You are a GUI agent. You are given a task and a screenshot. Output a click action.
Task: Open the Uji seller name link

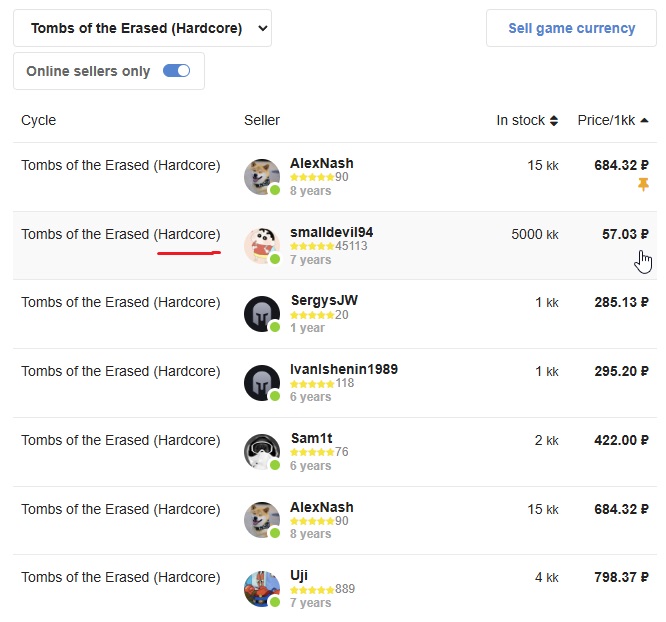pyautogui.click(x=299, y=575)
